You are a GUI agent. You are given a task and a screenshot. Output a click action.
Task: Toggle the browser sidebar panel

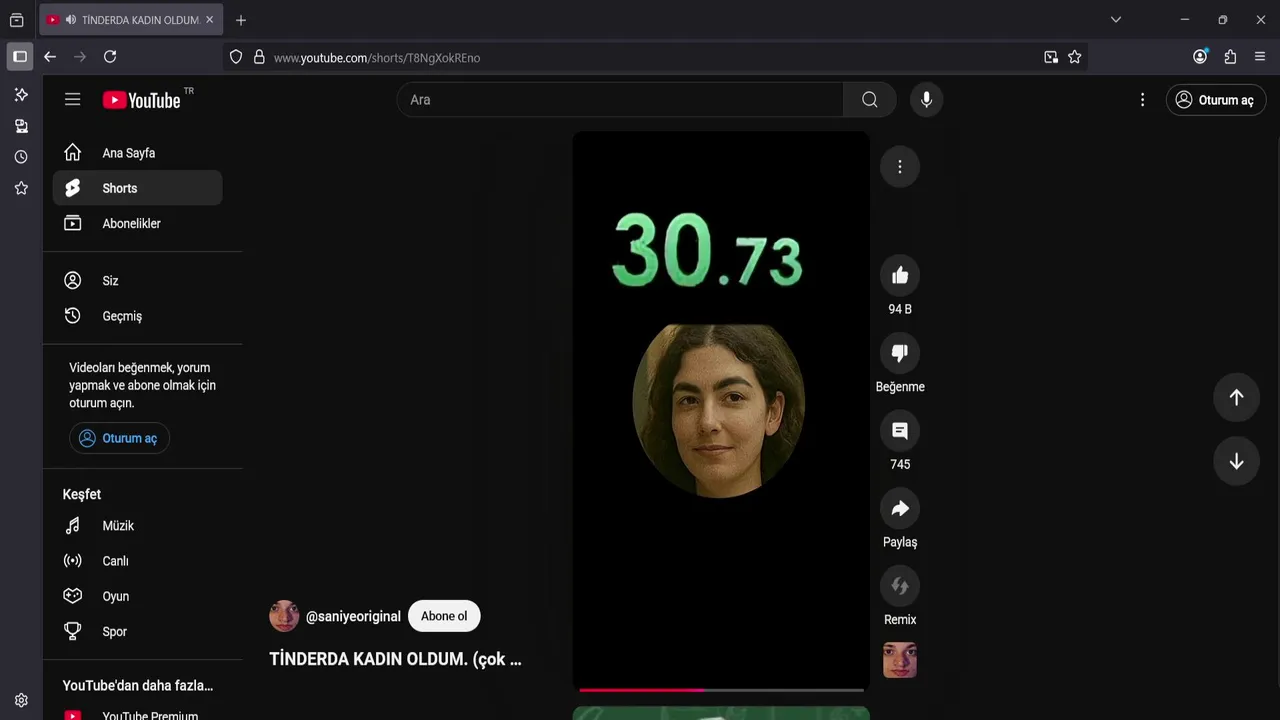(x=19, y=57)
